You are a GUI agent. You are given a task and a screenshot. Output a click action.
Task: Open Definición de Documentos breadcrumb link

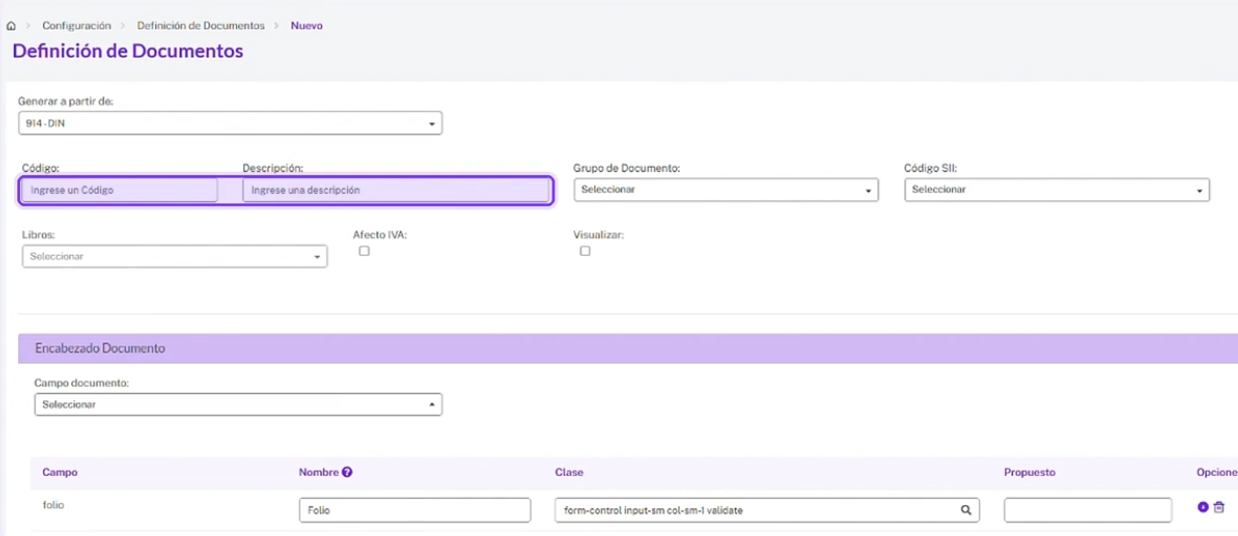pyautogui.click(x=201, y=25)
